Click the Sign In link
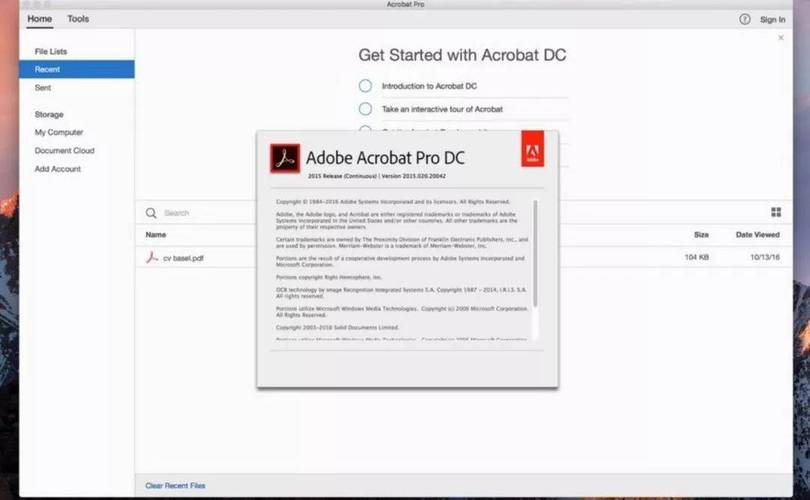The height and width of the screenshot is (500, 810). (x=772, y=20)
